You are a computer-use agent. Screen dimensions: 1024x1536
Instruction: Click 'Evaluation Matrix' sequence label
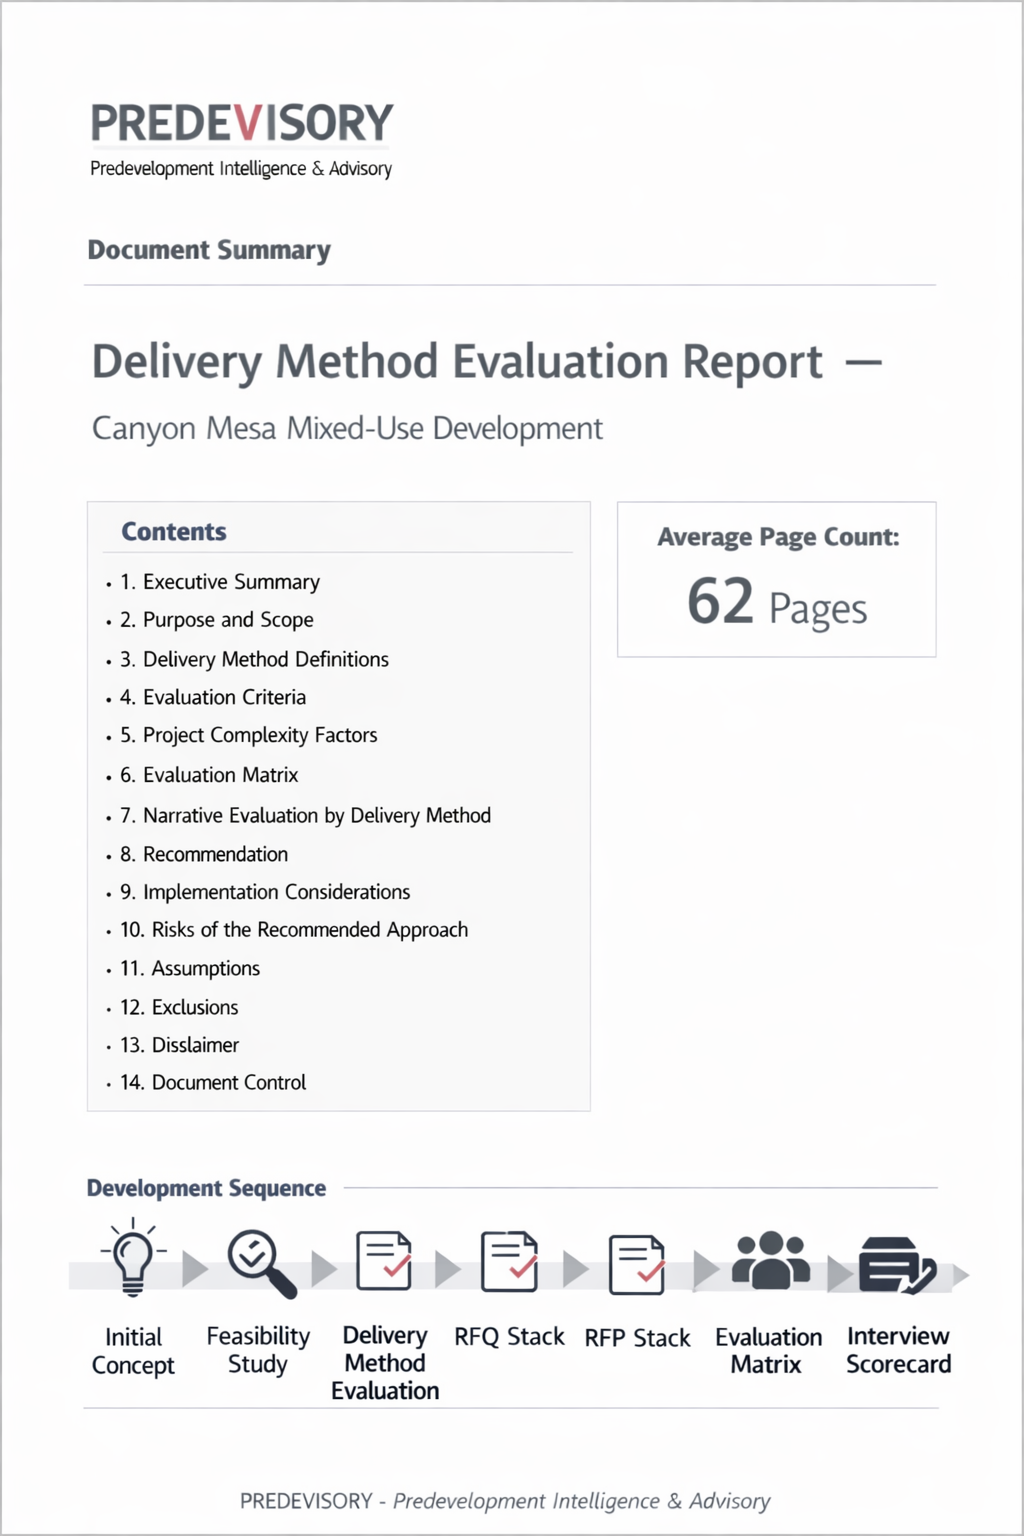click(768, 1351)
